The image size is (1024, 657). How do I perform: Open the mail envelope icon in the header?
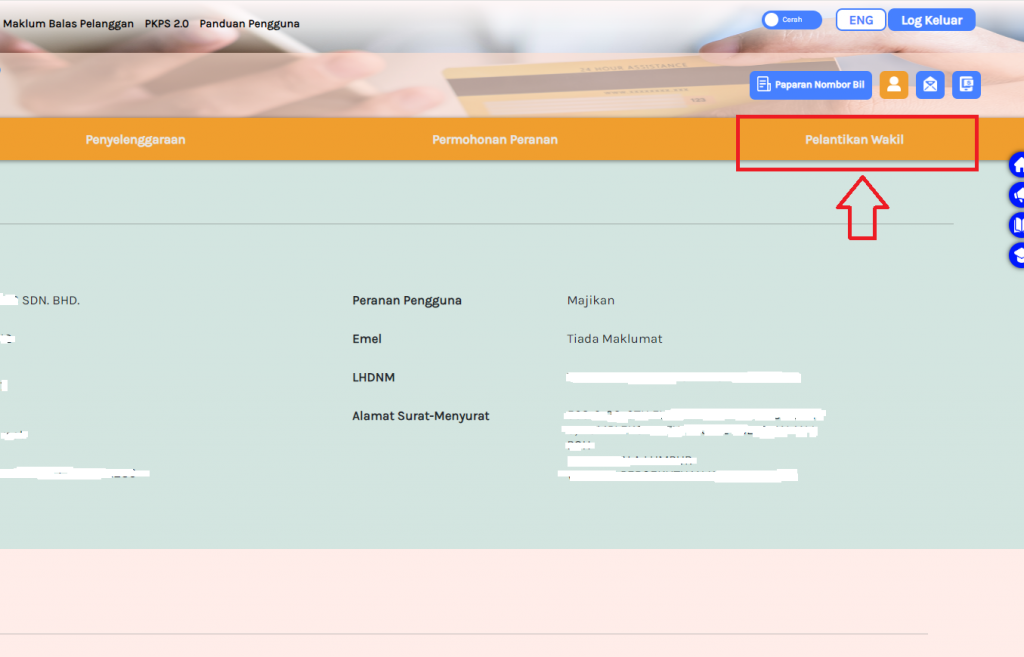[x=930, y=85]
